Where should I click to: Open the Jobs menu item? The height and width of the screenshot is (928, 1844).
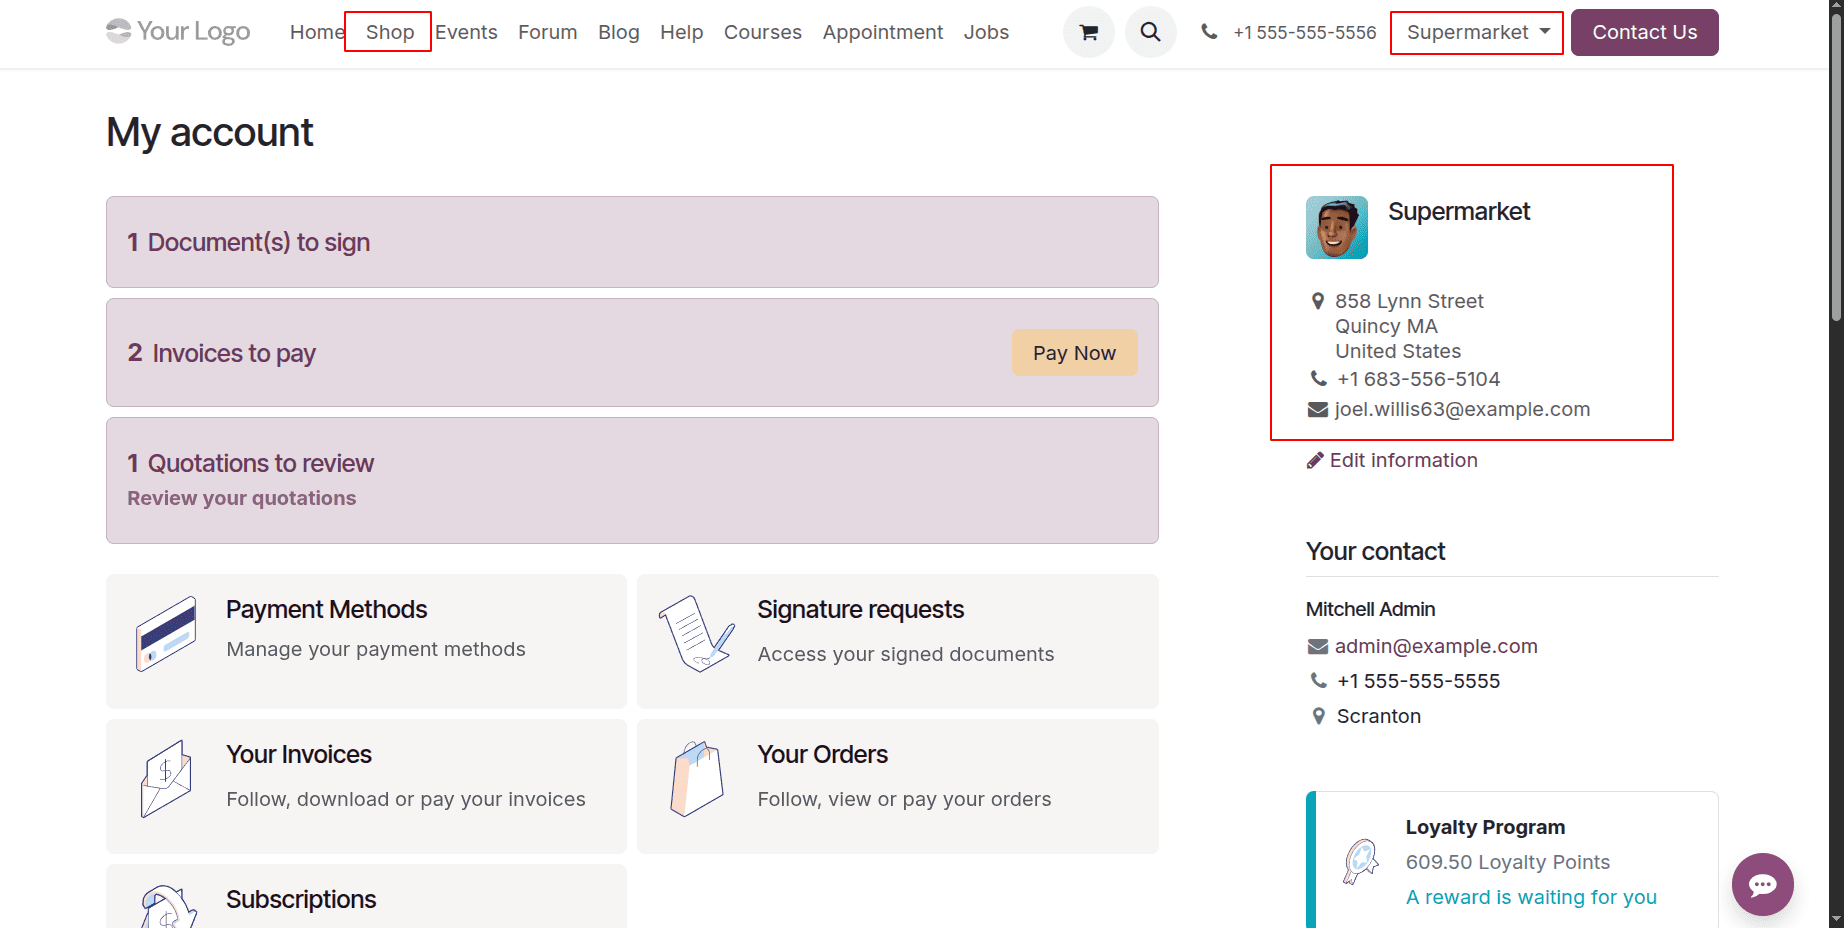pyautogui.click(x=986, y=32)
